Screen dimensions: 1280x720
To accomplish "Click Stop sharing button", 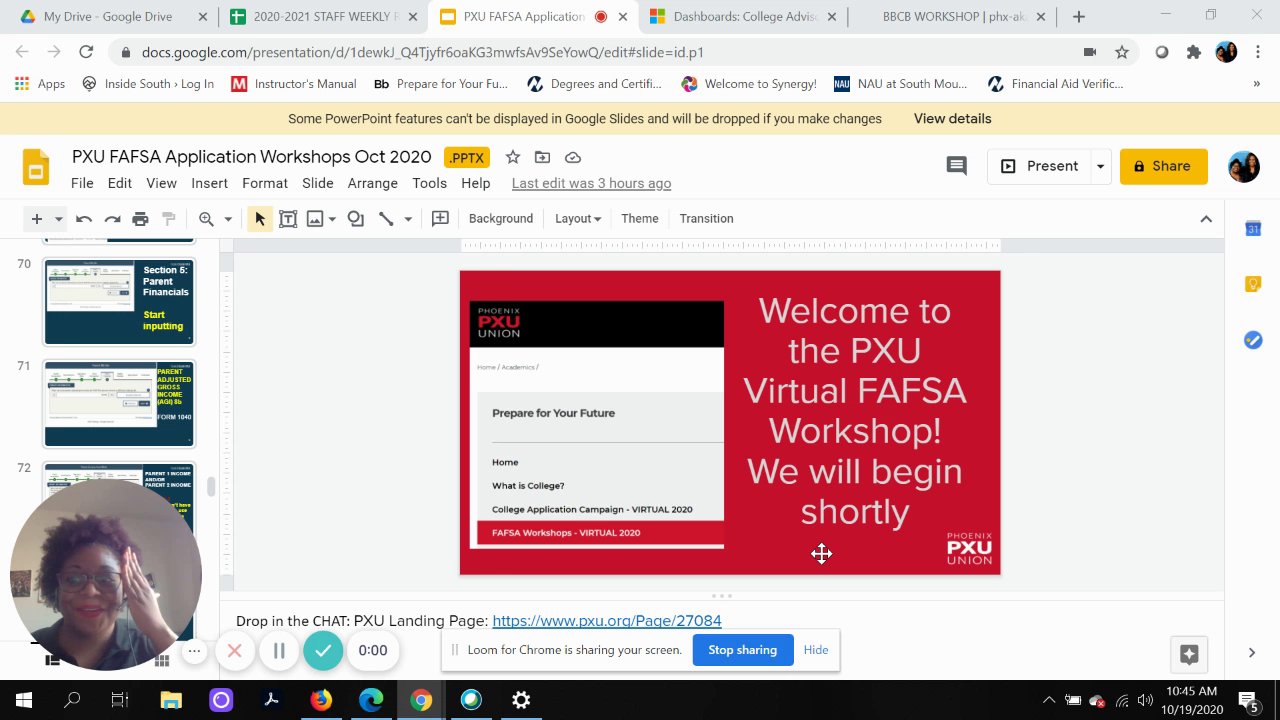I will pos(743,650).
